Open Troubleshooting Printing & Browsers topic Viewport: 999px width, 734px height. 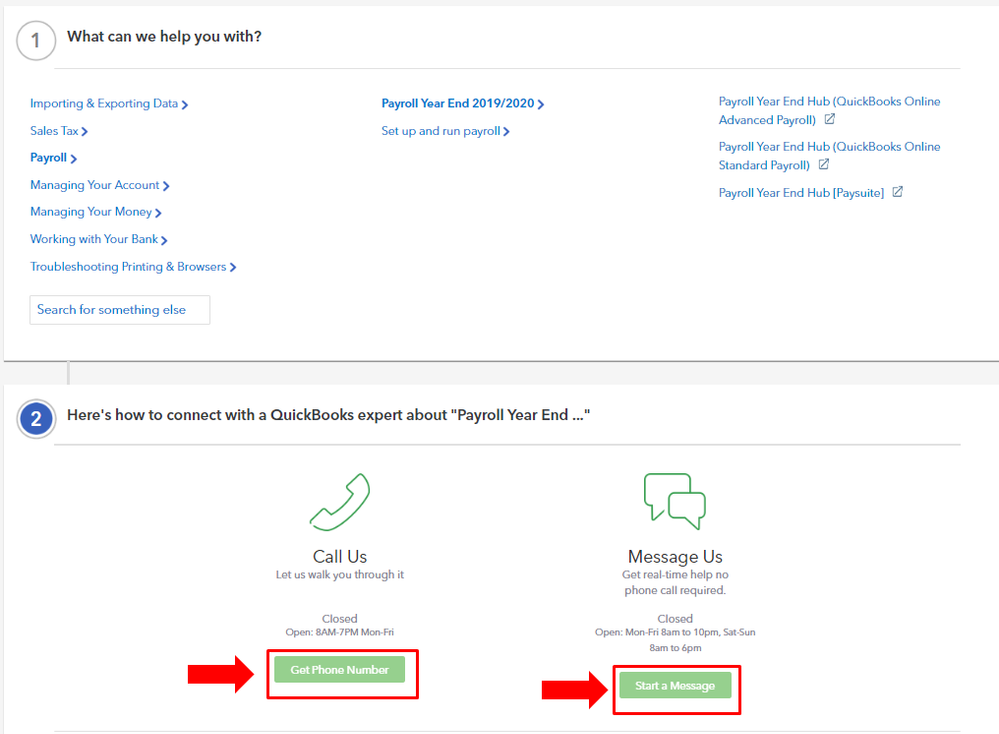coord(133,266)
